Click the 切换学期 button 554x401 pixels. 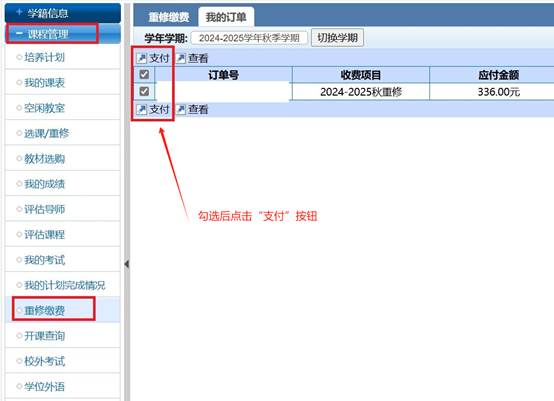pyautogui.click(x=337, y=37)
